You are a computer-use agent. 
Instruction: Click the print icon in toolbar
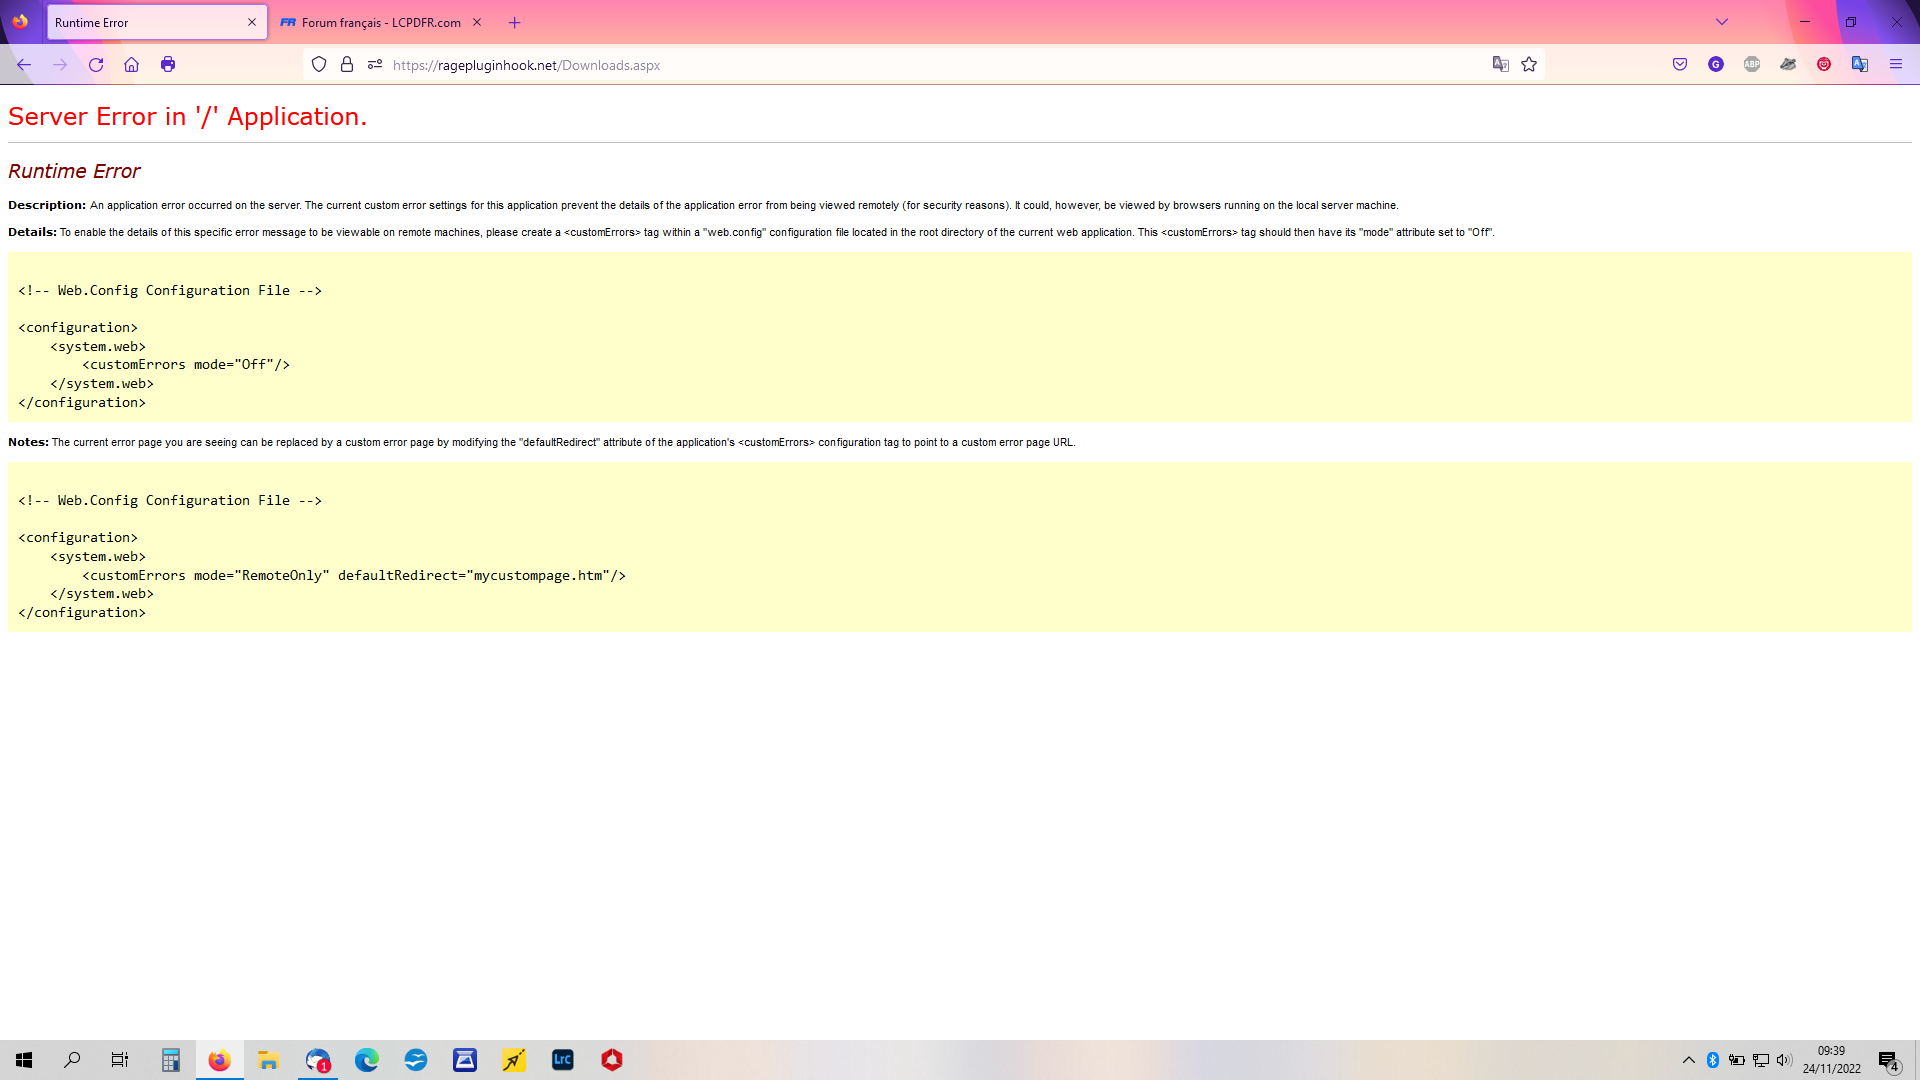168,65
